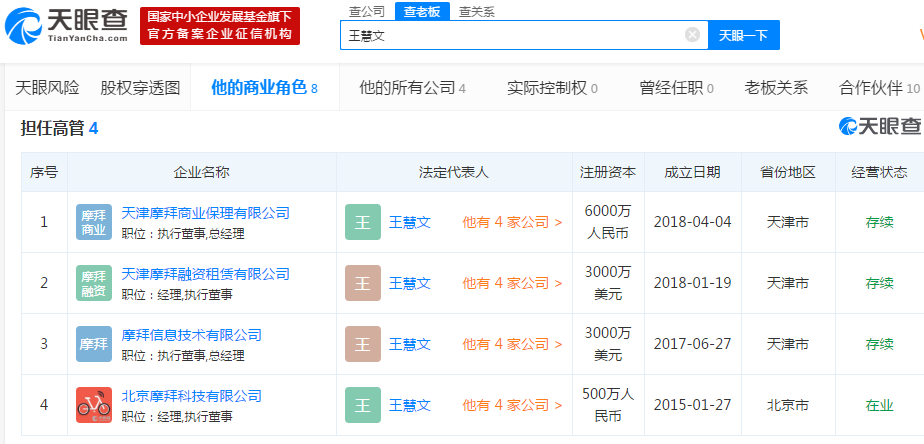Viewport: 924px width, 444px height.
Task: Click the 在业 status cell
Action: pos(880,405)
